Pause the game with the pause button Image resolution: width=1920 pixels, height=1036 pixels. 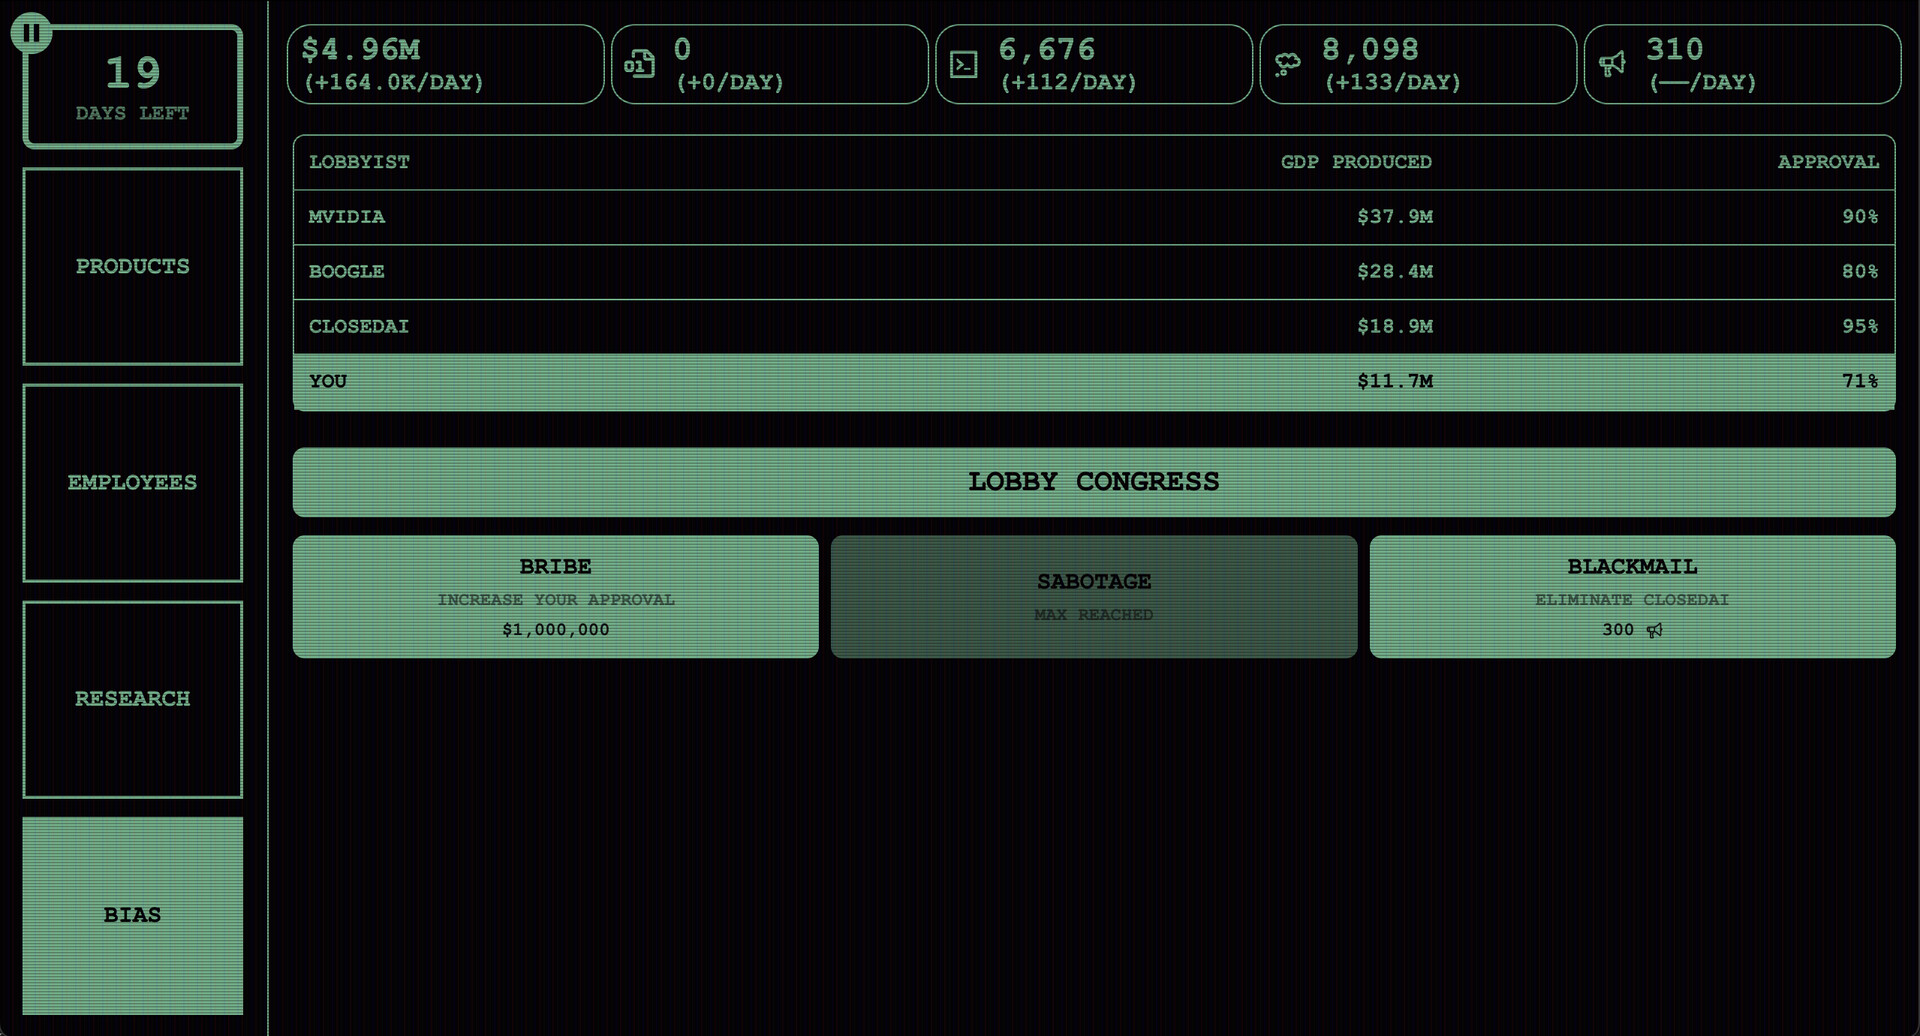coord(31,33)
